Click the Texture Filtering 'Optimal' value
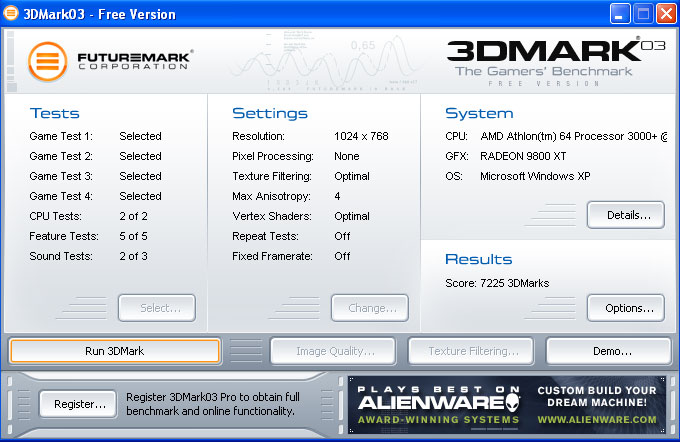Image resolution: width=680 pixels, height=442 pixels. [352, 176]
